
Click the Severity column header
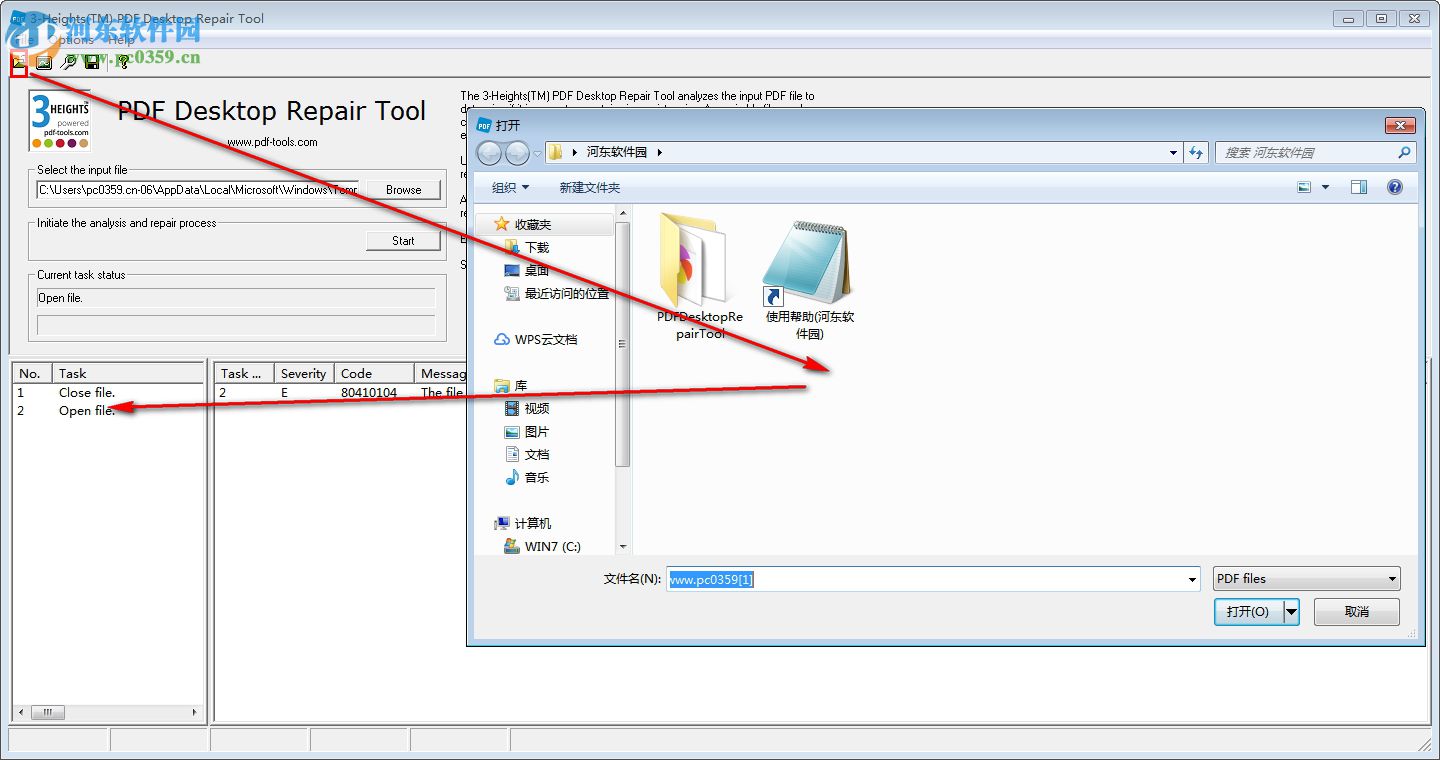pos(303,373)
